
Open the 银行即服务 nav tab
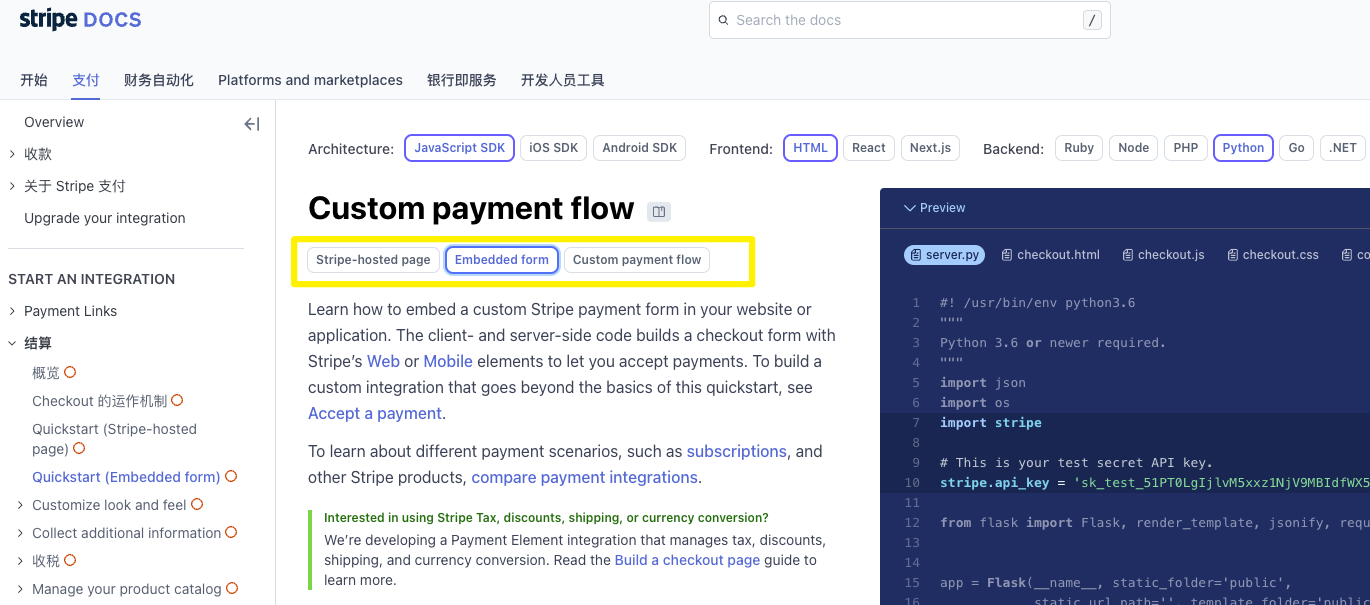[x=462, y=80]
